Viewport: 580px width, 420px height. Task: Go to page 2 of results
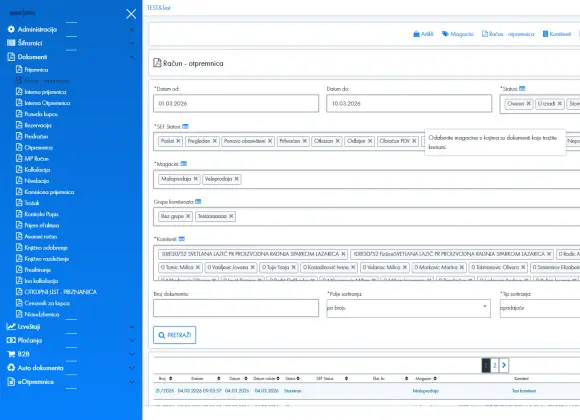click(x=495, y=366)
